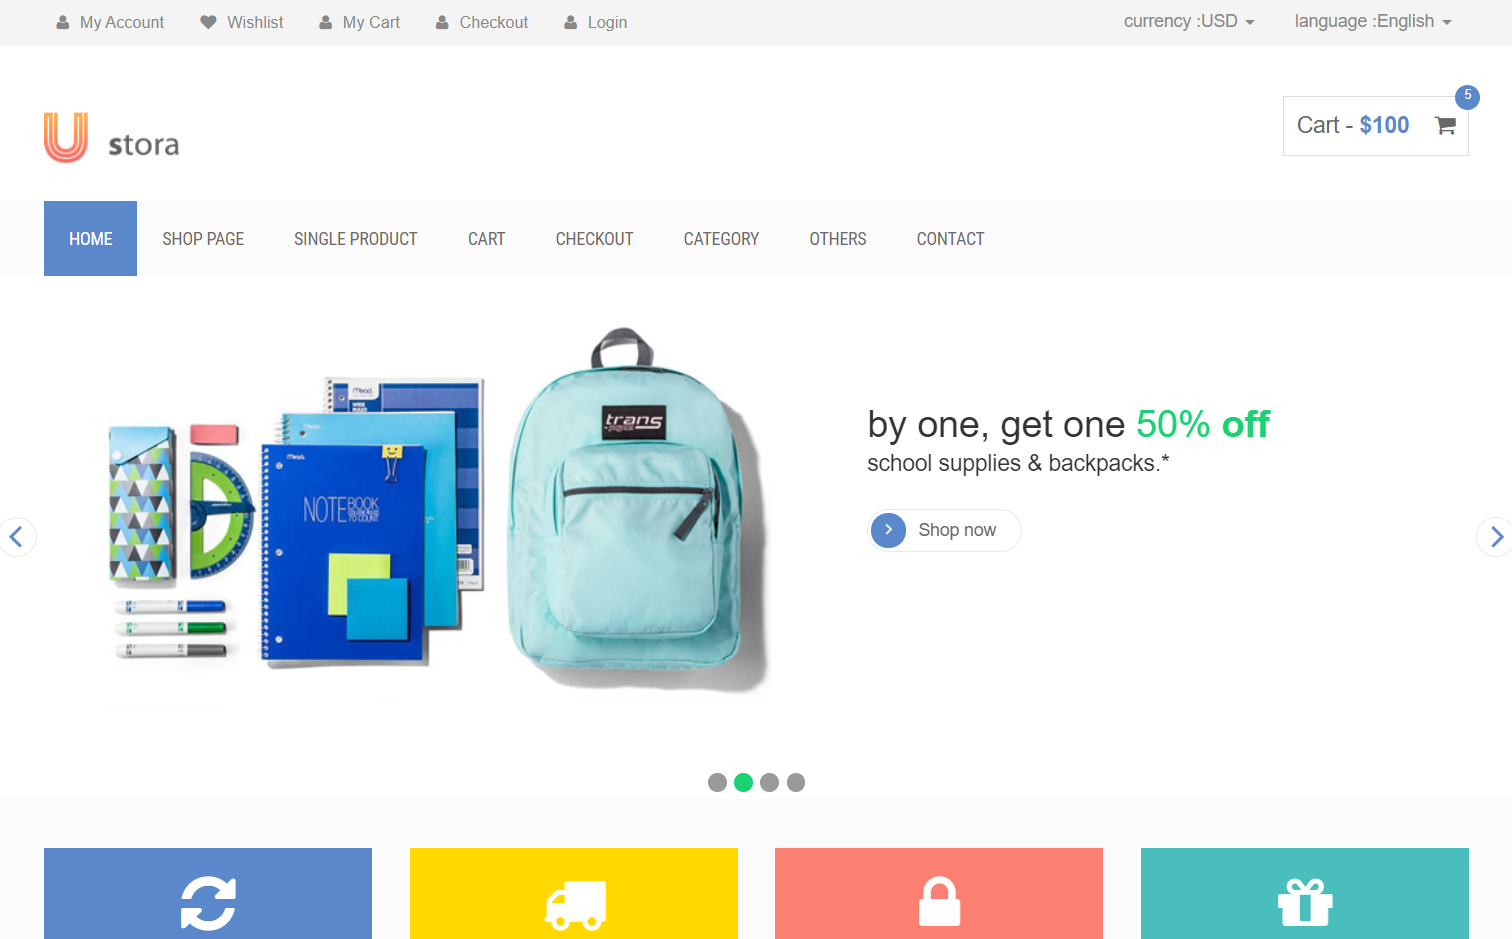Open the CATEGORY menu item
Viewport: 1512px width, 939px height.
[721, 239]
